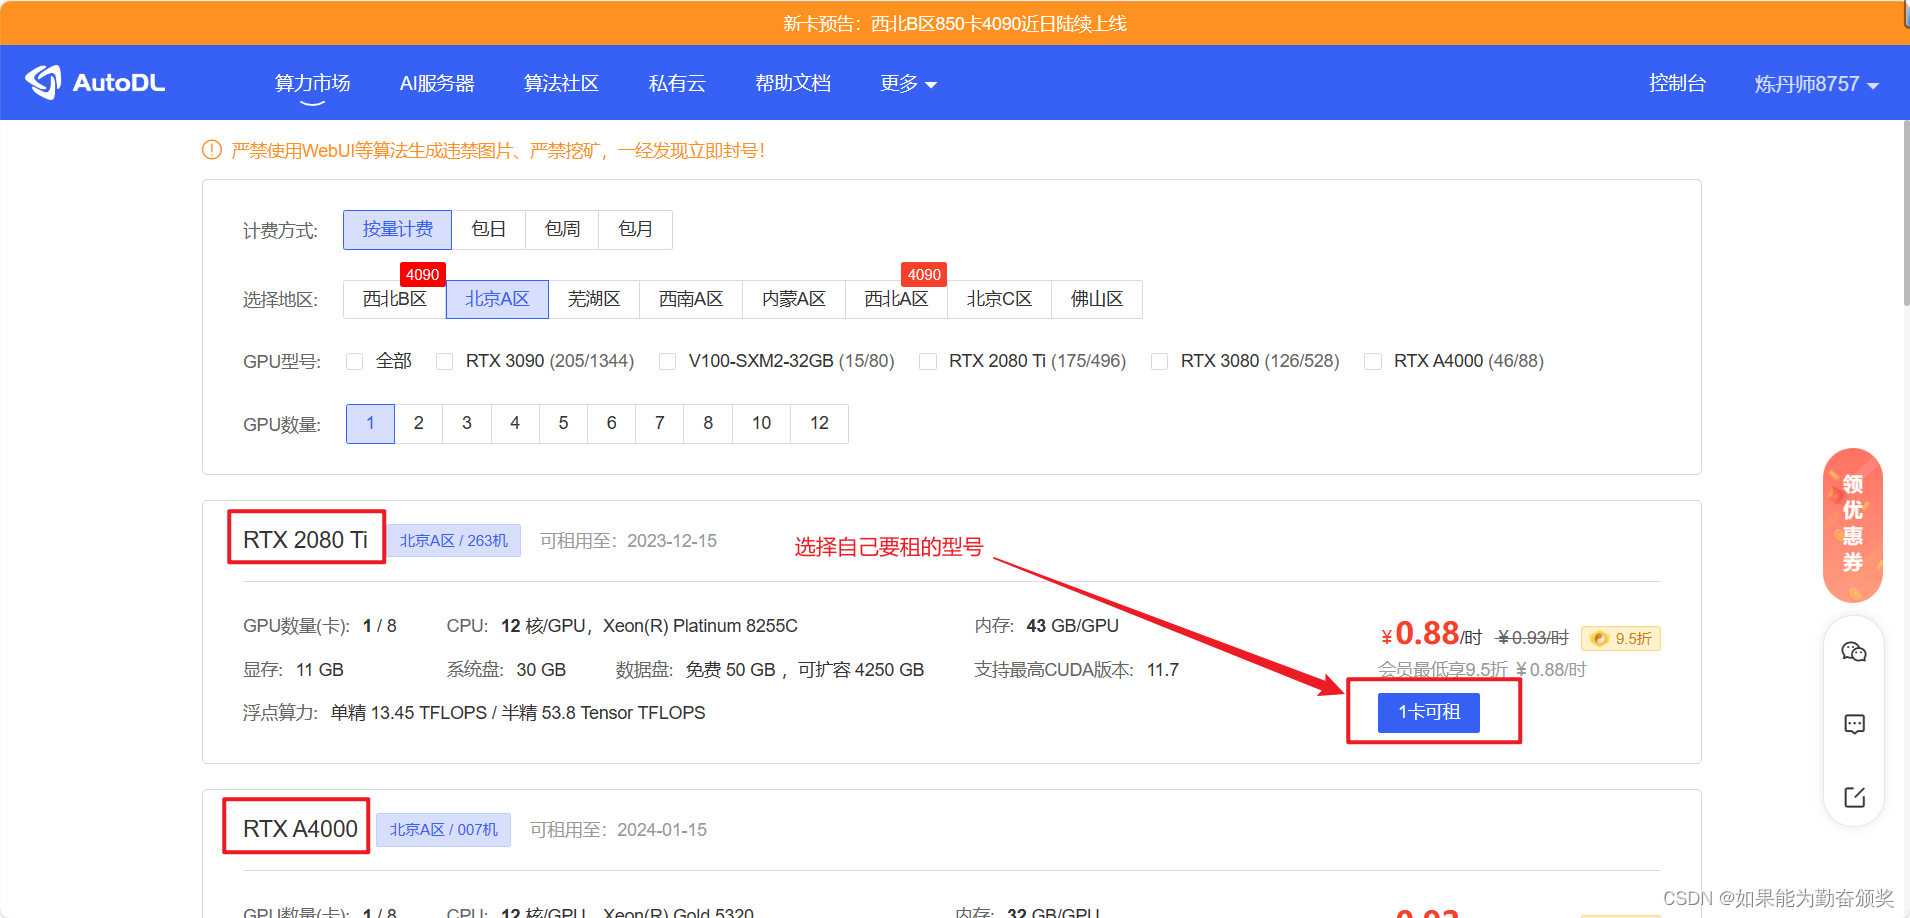
Task: Set GPU count to 2
Action: point(419,423)
